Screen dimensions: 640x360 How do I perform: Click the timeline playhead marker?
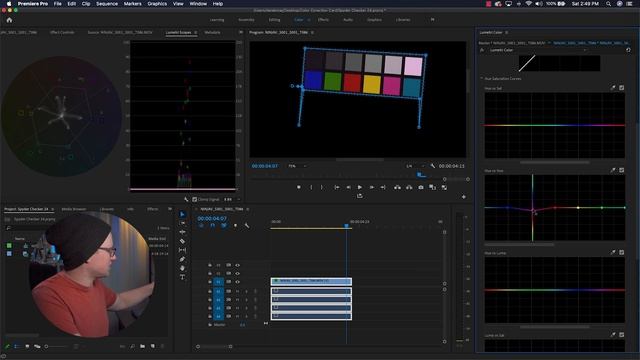[x=346, y=225]
